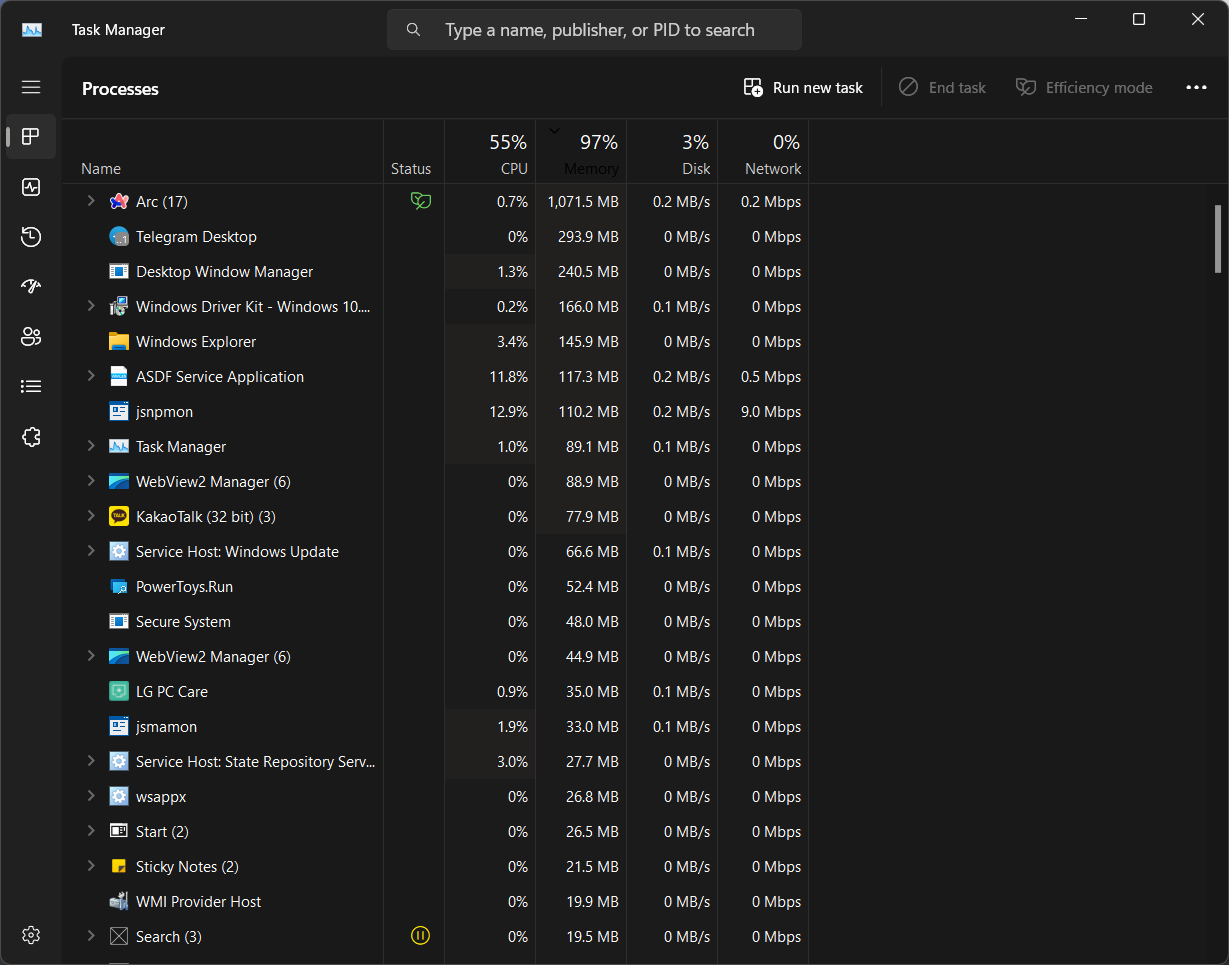Viewport: 1229px width, 965px height.
Task: Click the Efficiency mode button
Action: [x=1084, y=88]
